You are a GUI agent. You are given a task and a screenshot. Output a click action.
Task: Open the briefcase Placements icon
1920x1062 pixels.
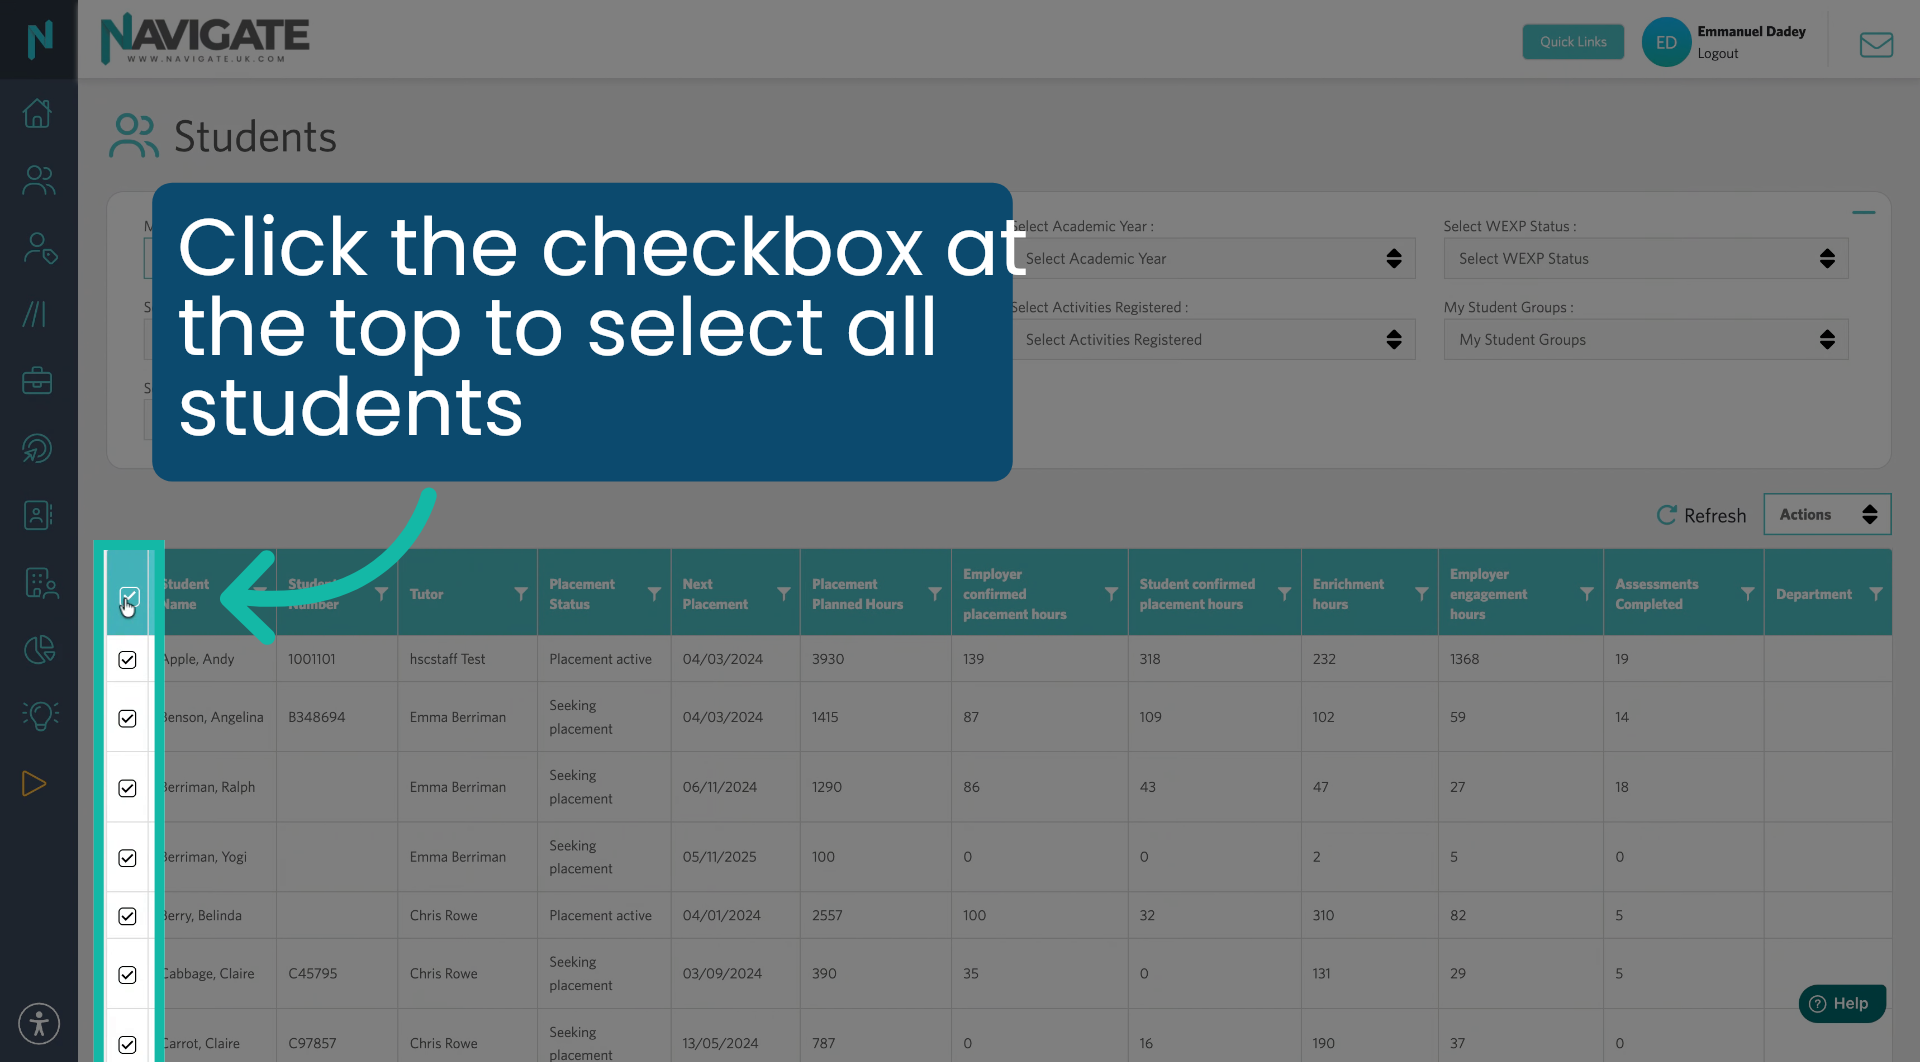tap(37, 381)
